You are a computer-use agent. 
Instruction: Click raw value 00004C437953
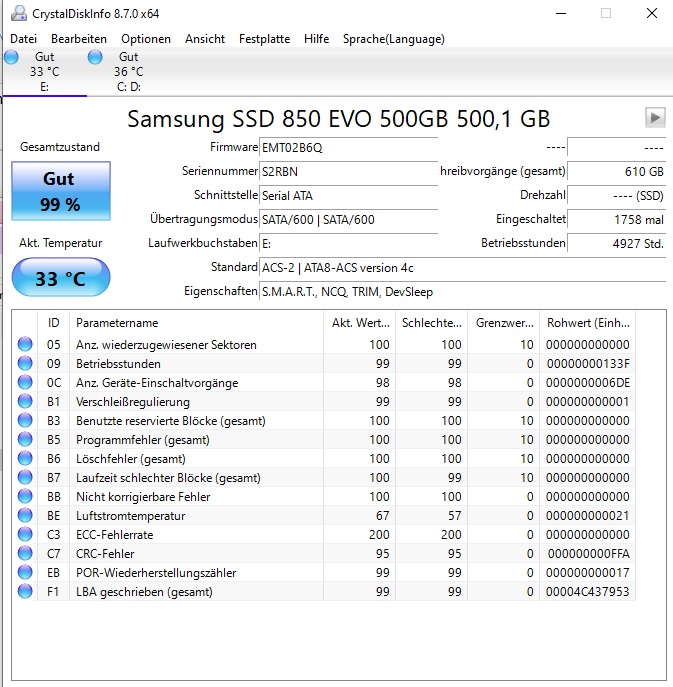(x=588, y=592)
